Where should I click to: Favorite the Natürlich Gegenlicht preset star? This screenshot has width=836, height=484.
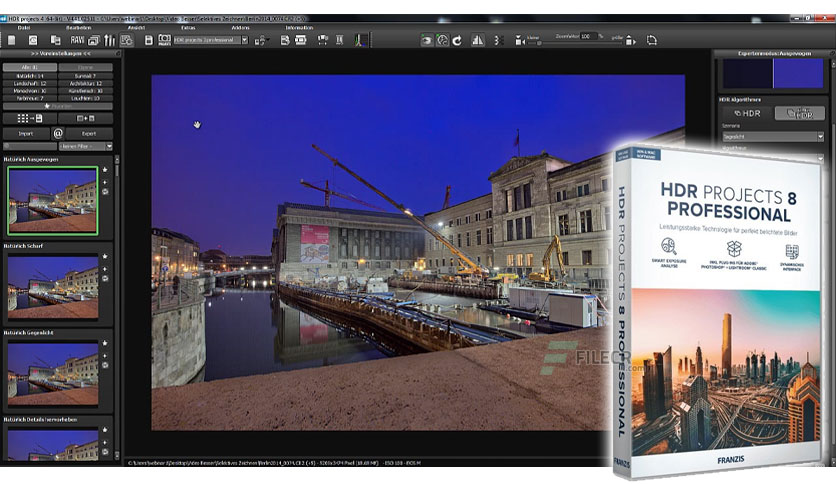tap(105, 343)
